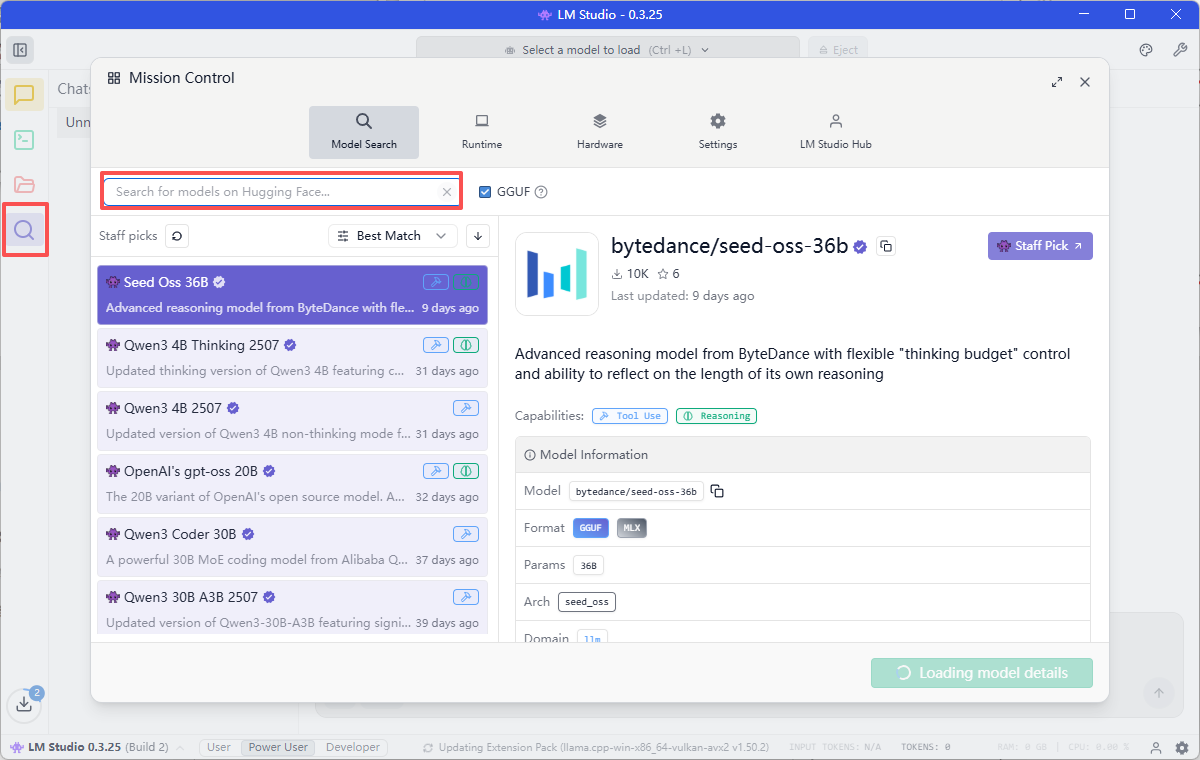Image resolution: width=1200 pixels, height=760 pixels.
Task: Select the Qwen3 4B Thinking 2507 model
Action: pos(292,358)
